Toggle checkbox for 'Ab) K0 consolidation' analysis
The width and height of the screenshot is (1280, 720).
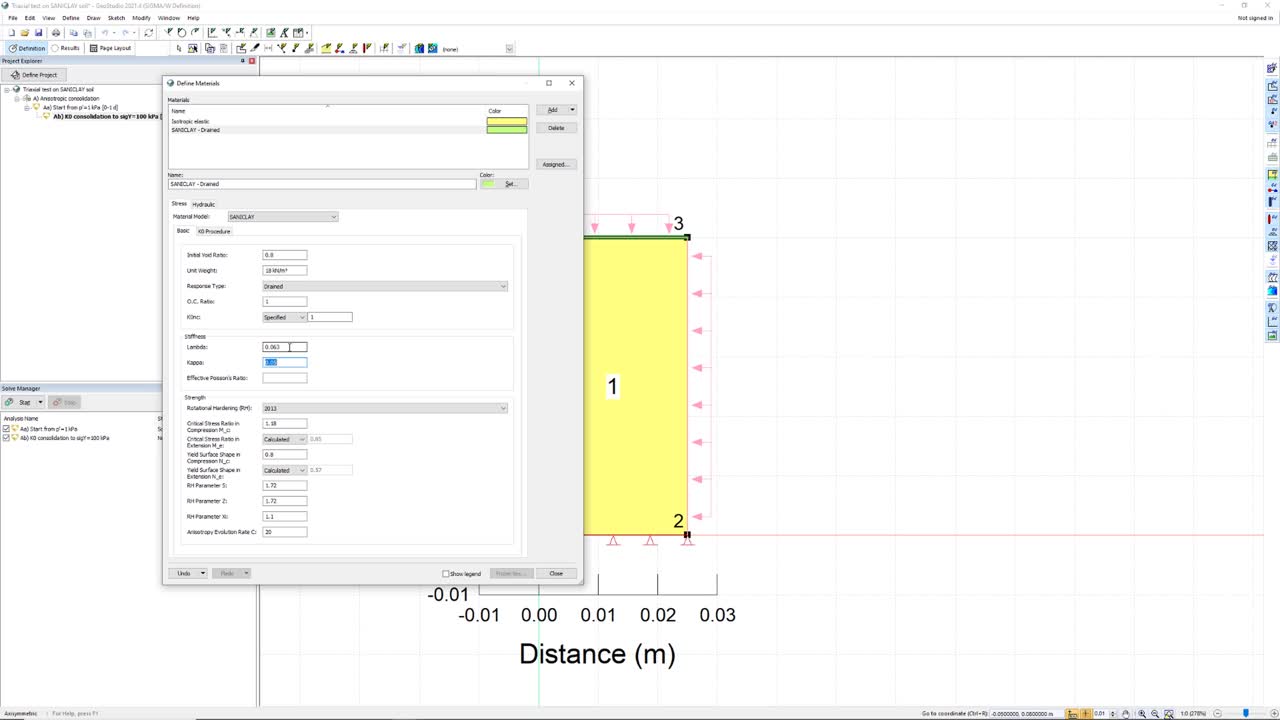pyautogui.click(x=7, y=438)
